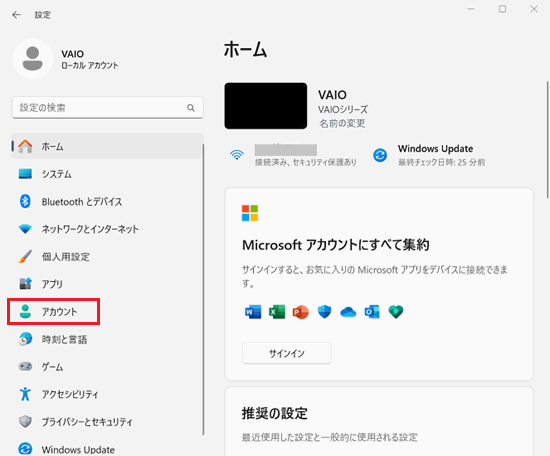Click the Wi-Fi status icon on Home
Screen dimensions: 550x456
coord(237,155)
